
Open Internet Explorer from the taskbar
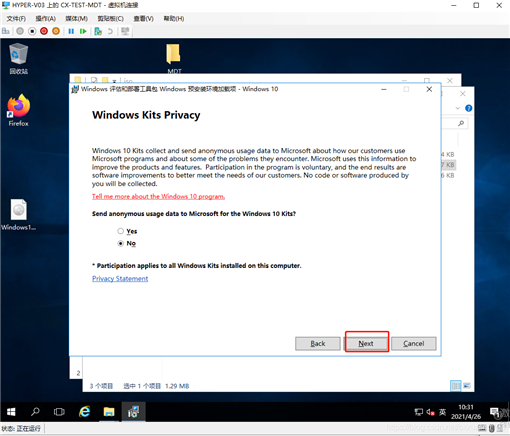[85, 412]
